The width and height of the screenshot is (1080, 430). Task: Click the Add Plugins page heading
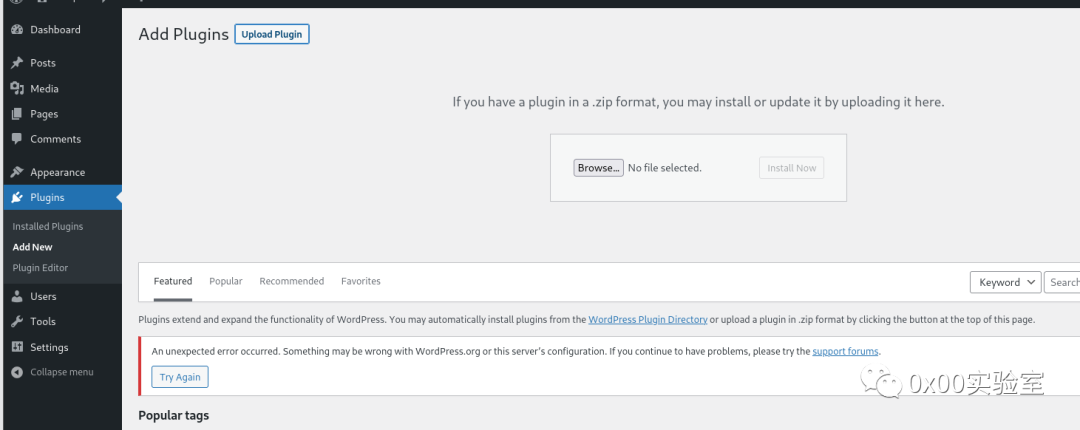[x=183, y=34]
